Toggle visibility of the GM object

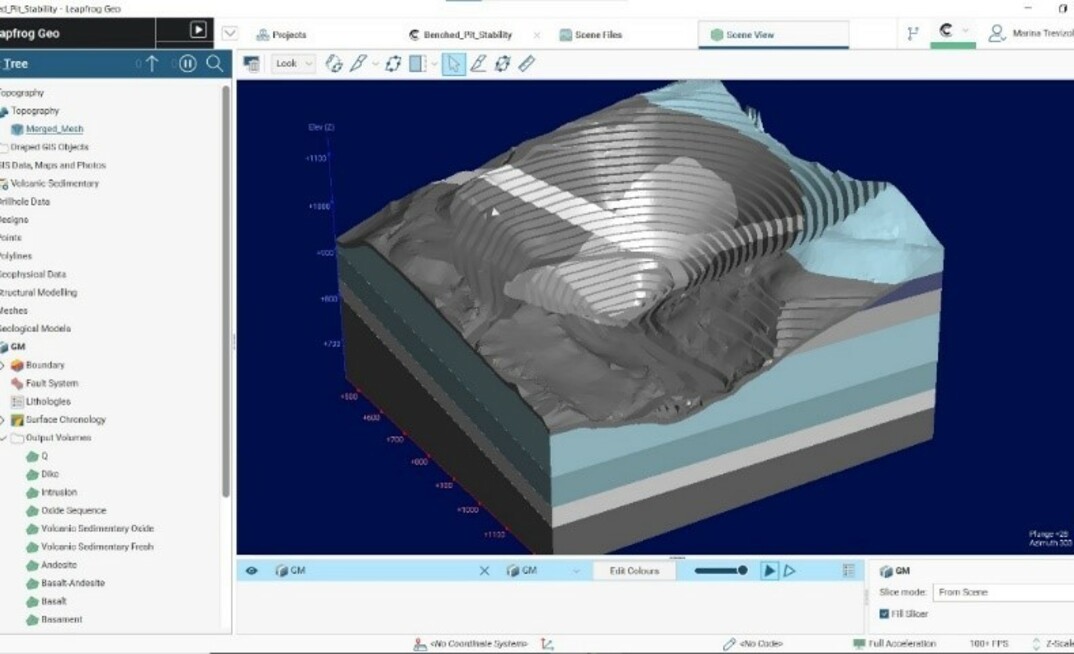(251, 570)
